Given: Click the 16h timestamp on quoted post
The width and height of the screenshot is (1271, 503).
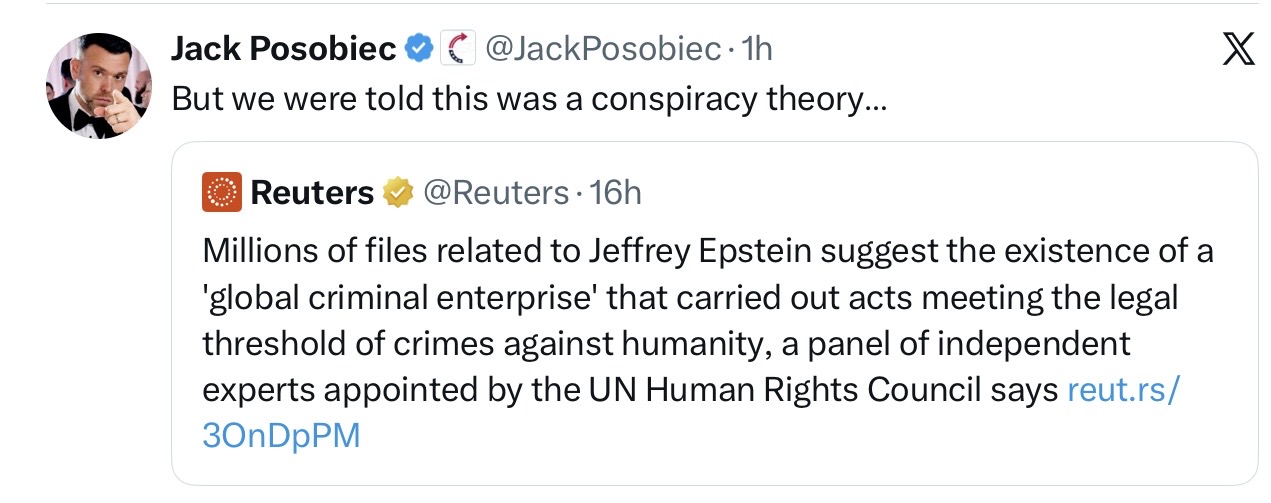Looking at the screenshot, I should (616, 192).
